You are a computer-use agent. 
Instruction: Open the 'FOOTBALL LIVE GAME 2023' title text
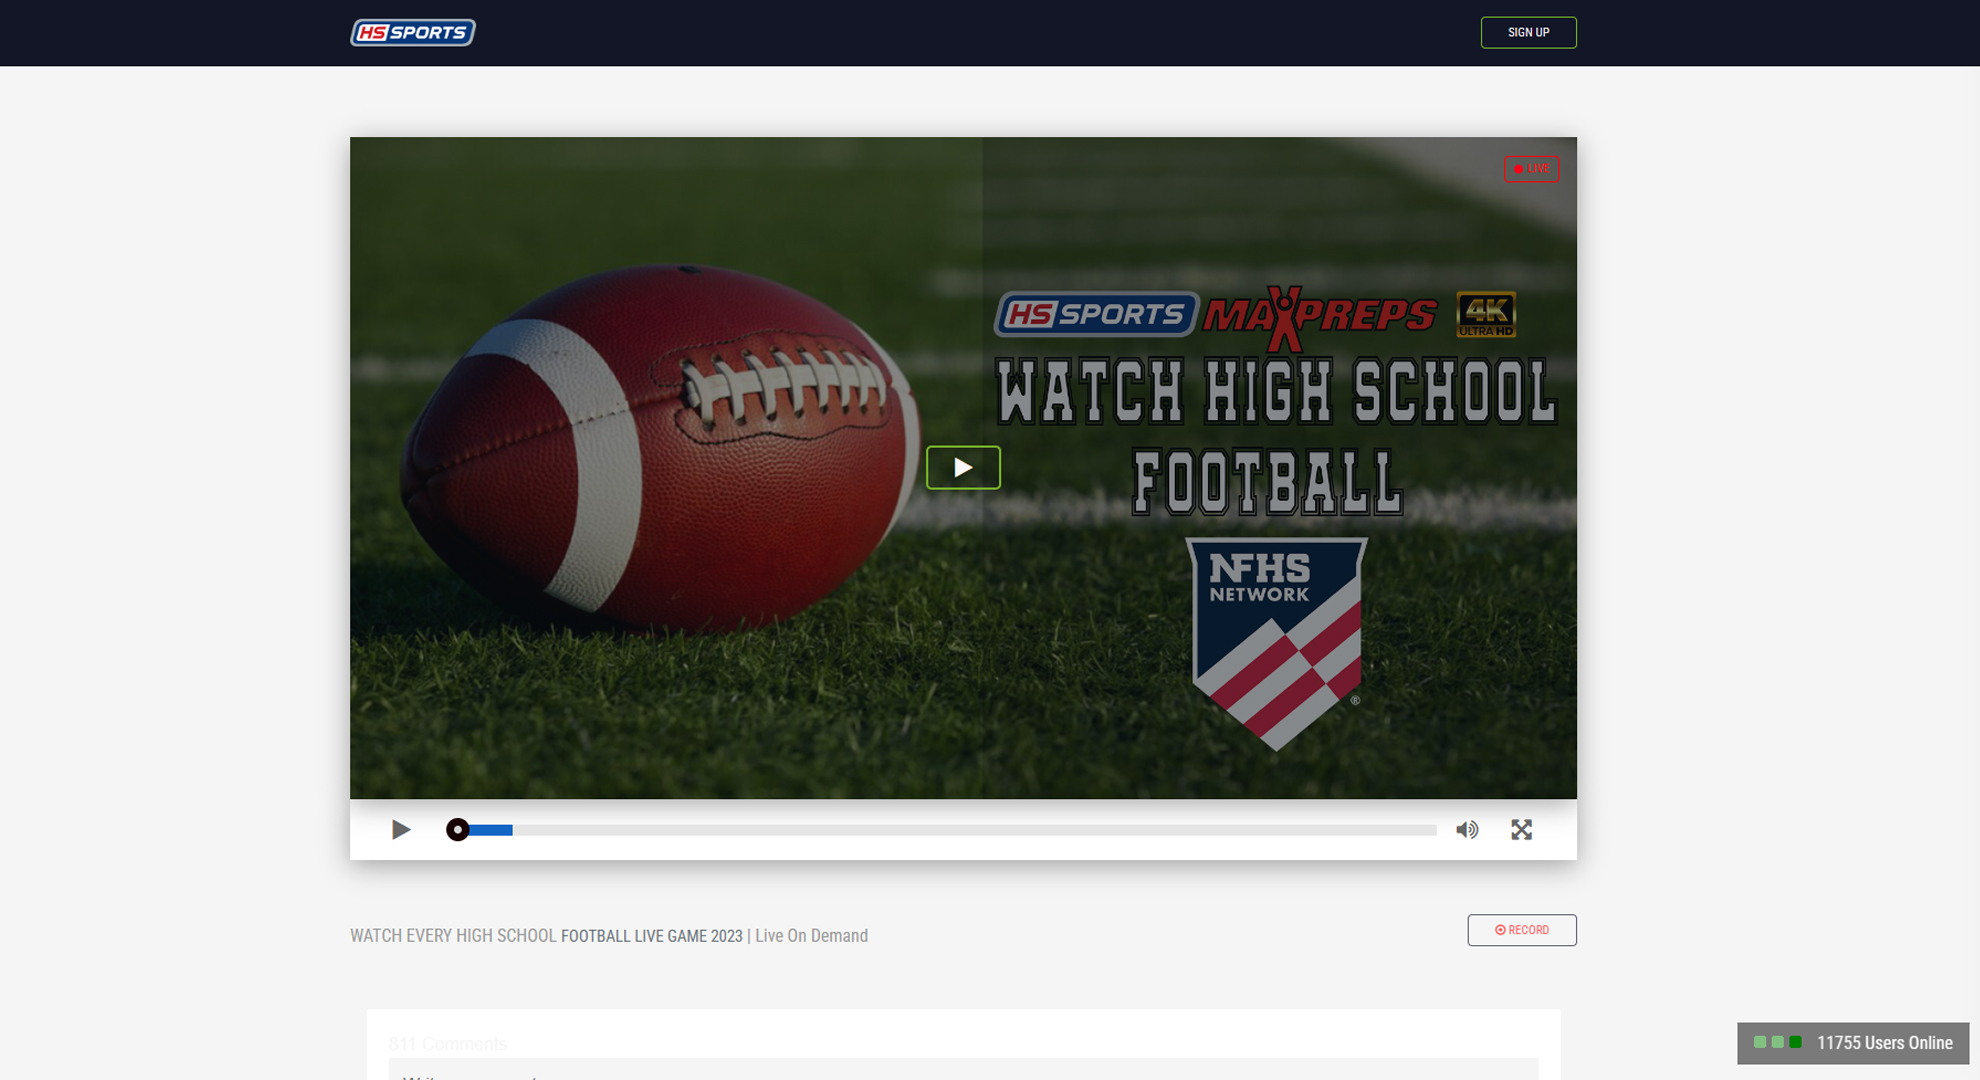click(651, 936)
